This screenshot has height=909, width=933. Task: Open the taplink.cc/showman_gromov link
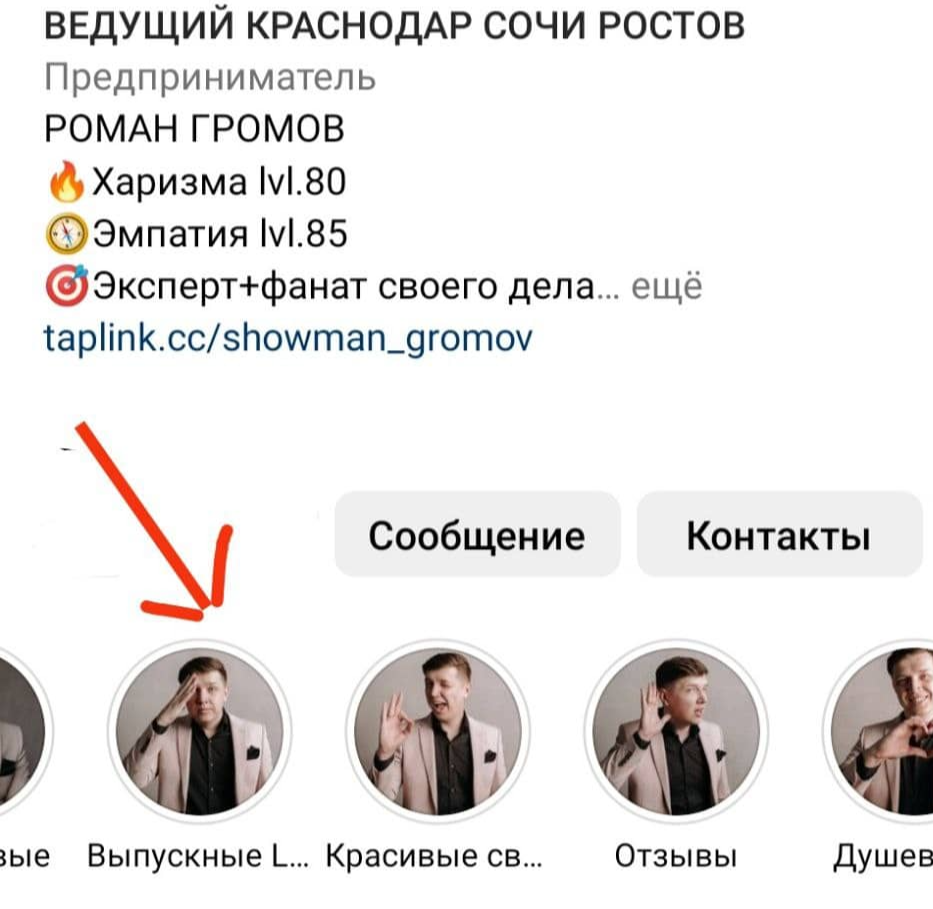pyautogui.click(x=288, y=338)
